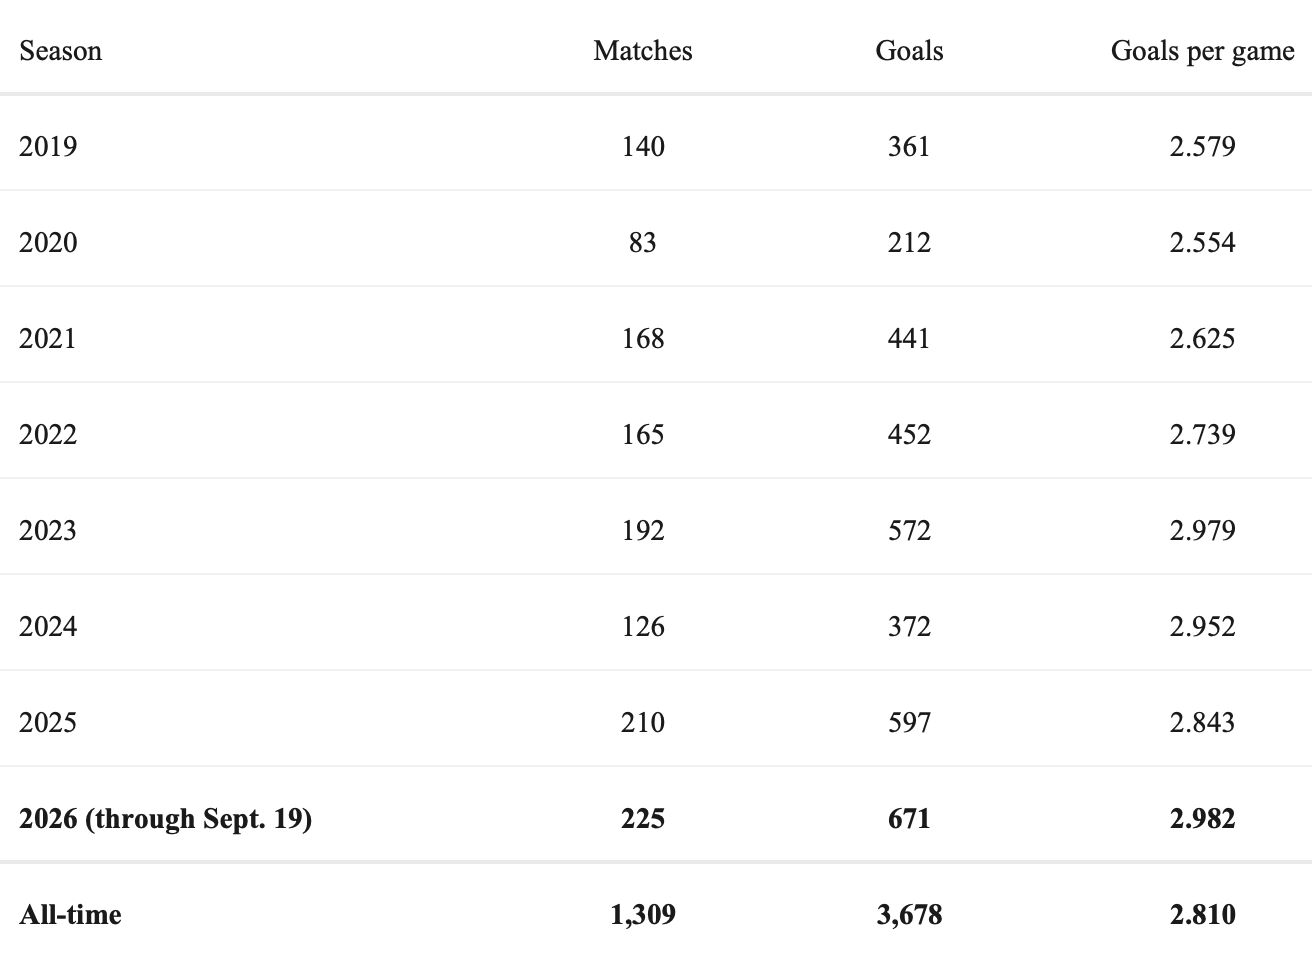1312x966 pixels.
Task: Click the 83 matches cell for 2020
Action: tap(642, 243)
